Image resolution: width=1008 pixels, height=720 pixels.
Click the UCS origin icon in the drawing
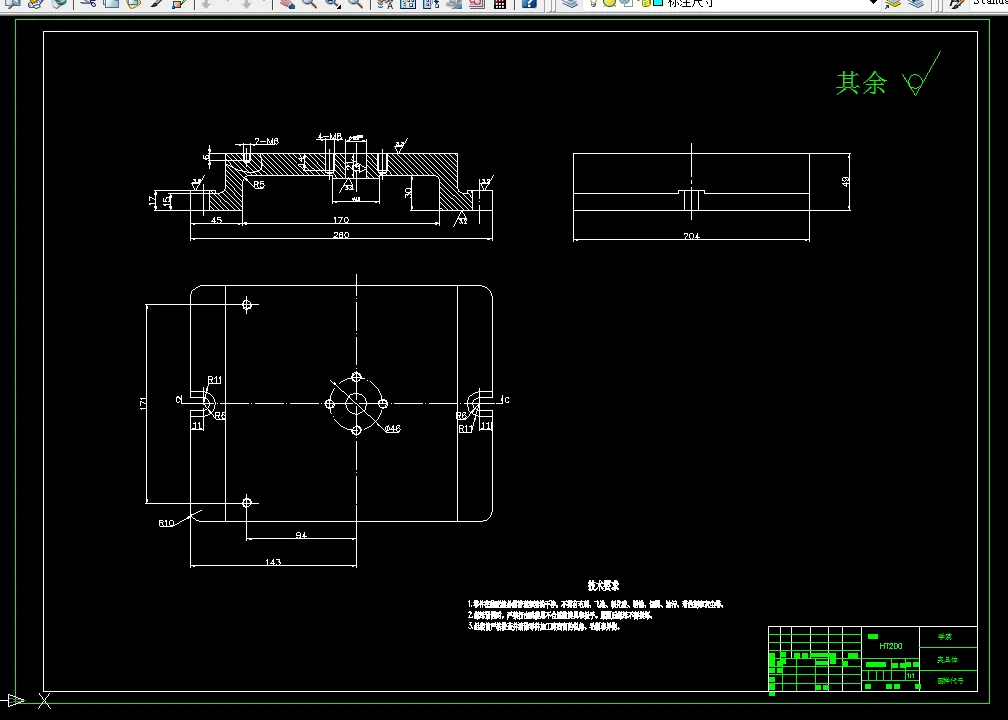26,700
